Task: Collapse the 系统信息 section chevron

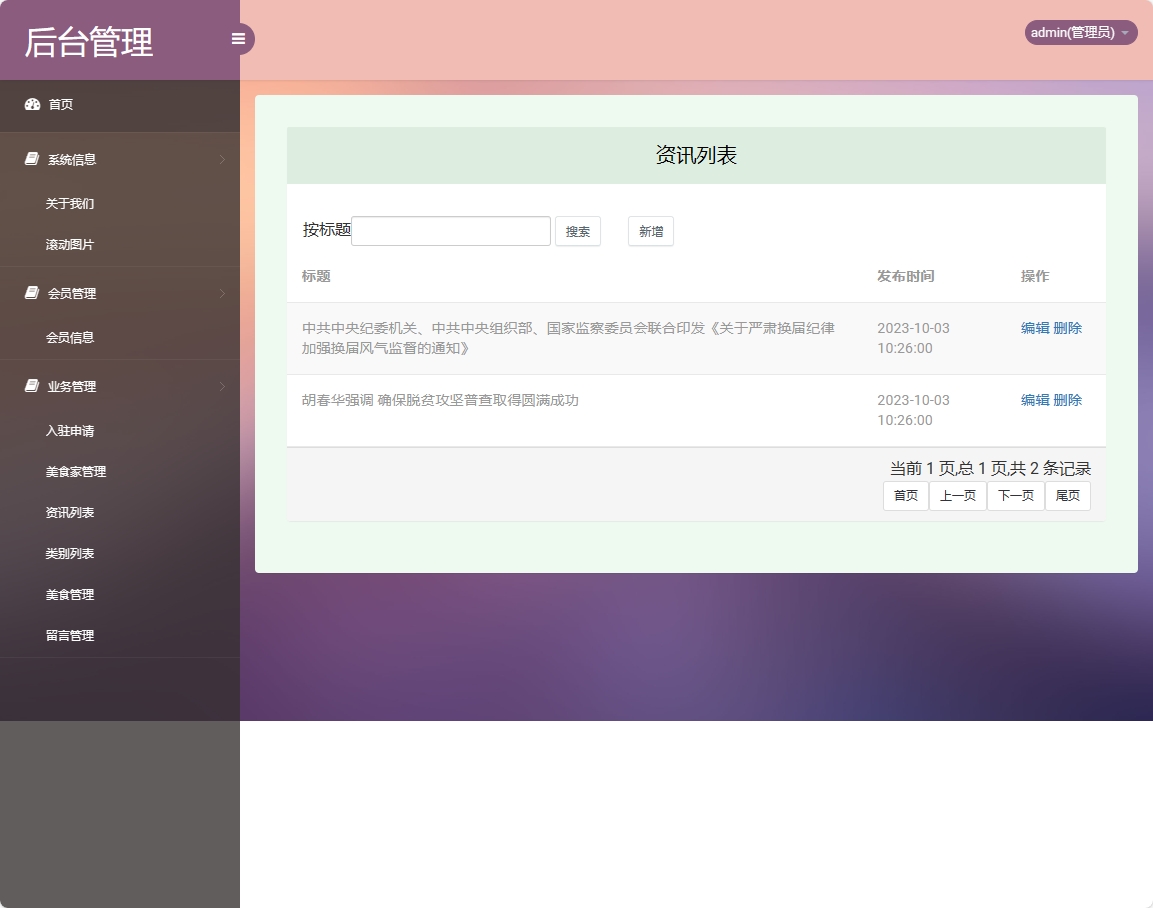Action: pyautogui.click(x=222, y=159)
